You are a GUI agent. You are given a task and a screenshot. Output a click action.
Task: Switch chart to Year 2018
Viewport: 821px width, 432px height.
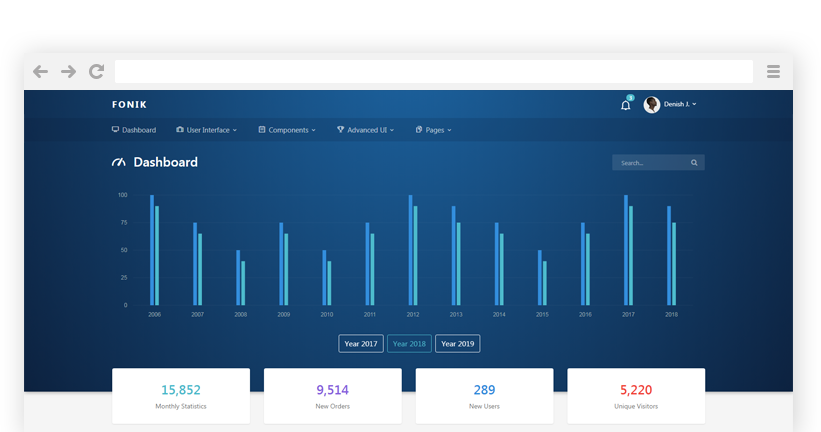[x=409, y=343]
